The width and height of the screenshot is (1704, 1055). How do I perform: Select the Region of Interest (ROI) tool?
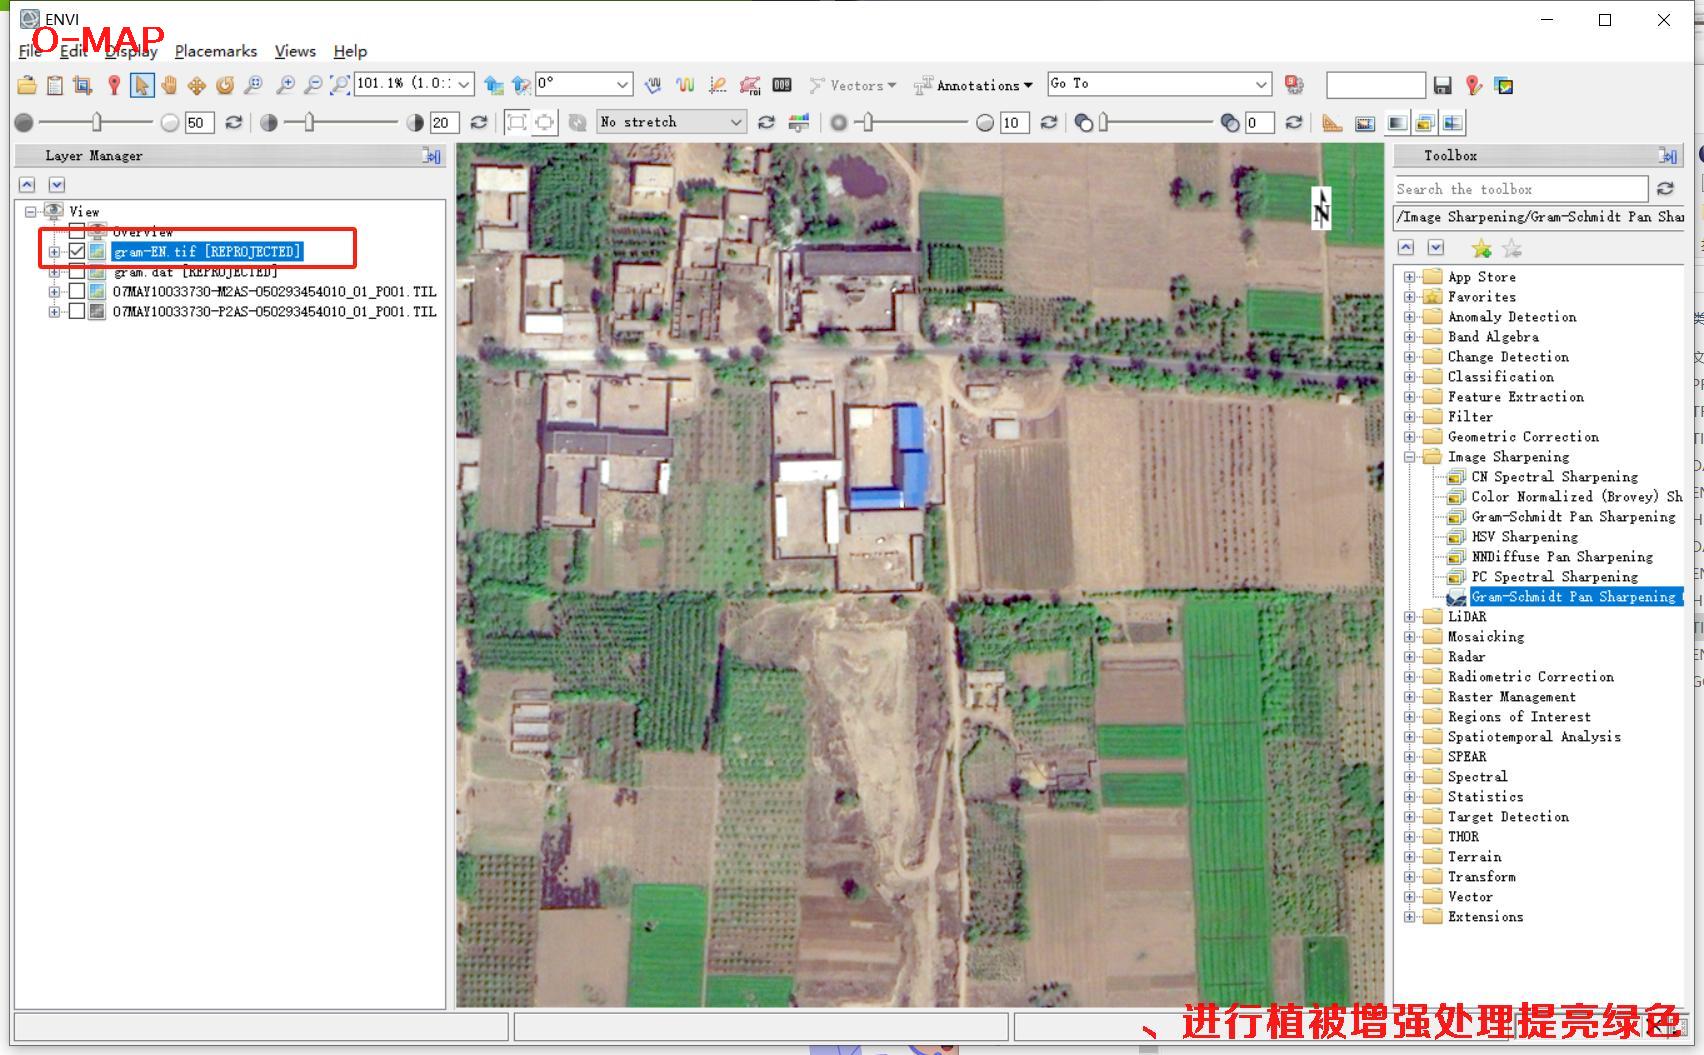[x=749, y=85]
